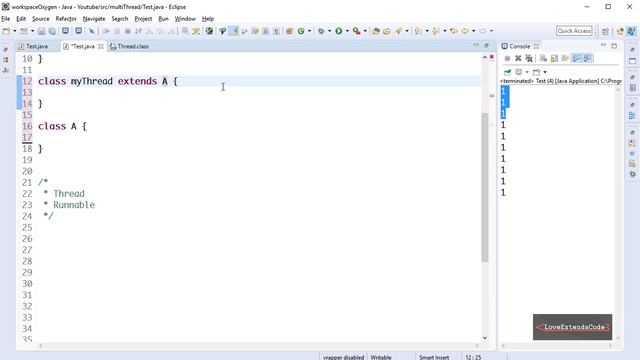The height and width of the screenshot is (360, 640).
Task: Open the Debug button dropdown arrow
Action: (329, 31)
